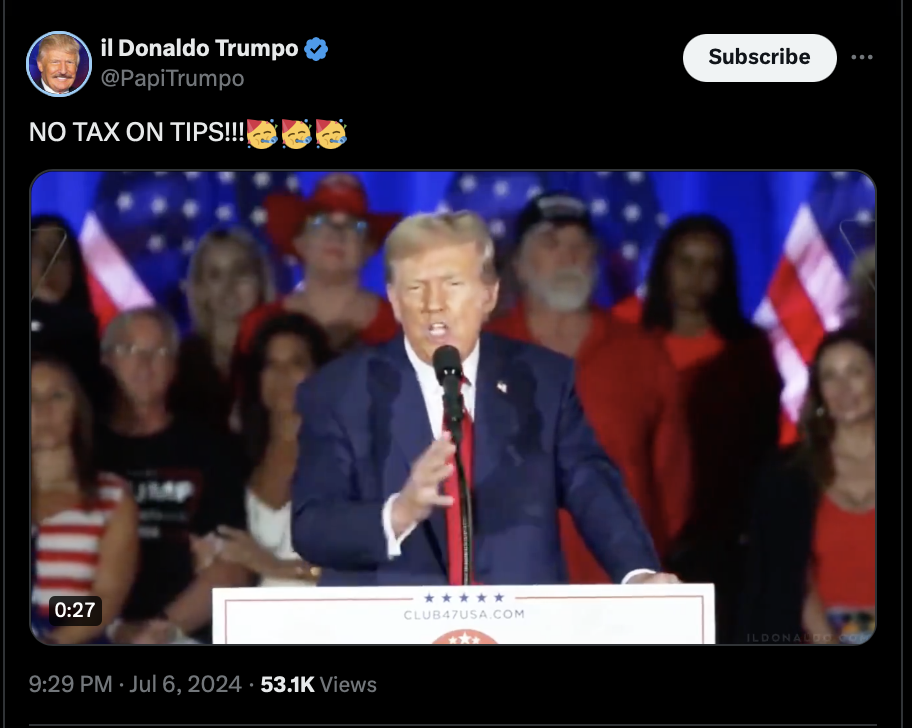Screen dimensions: 912x728
Task: Open the il Donaldo Trumpo profile avatar
Action: pyautogui.click(x=59, y=63)
